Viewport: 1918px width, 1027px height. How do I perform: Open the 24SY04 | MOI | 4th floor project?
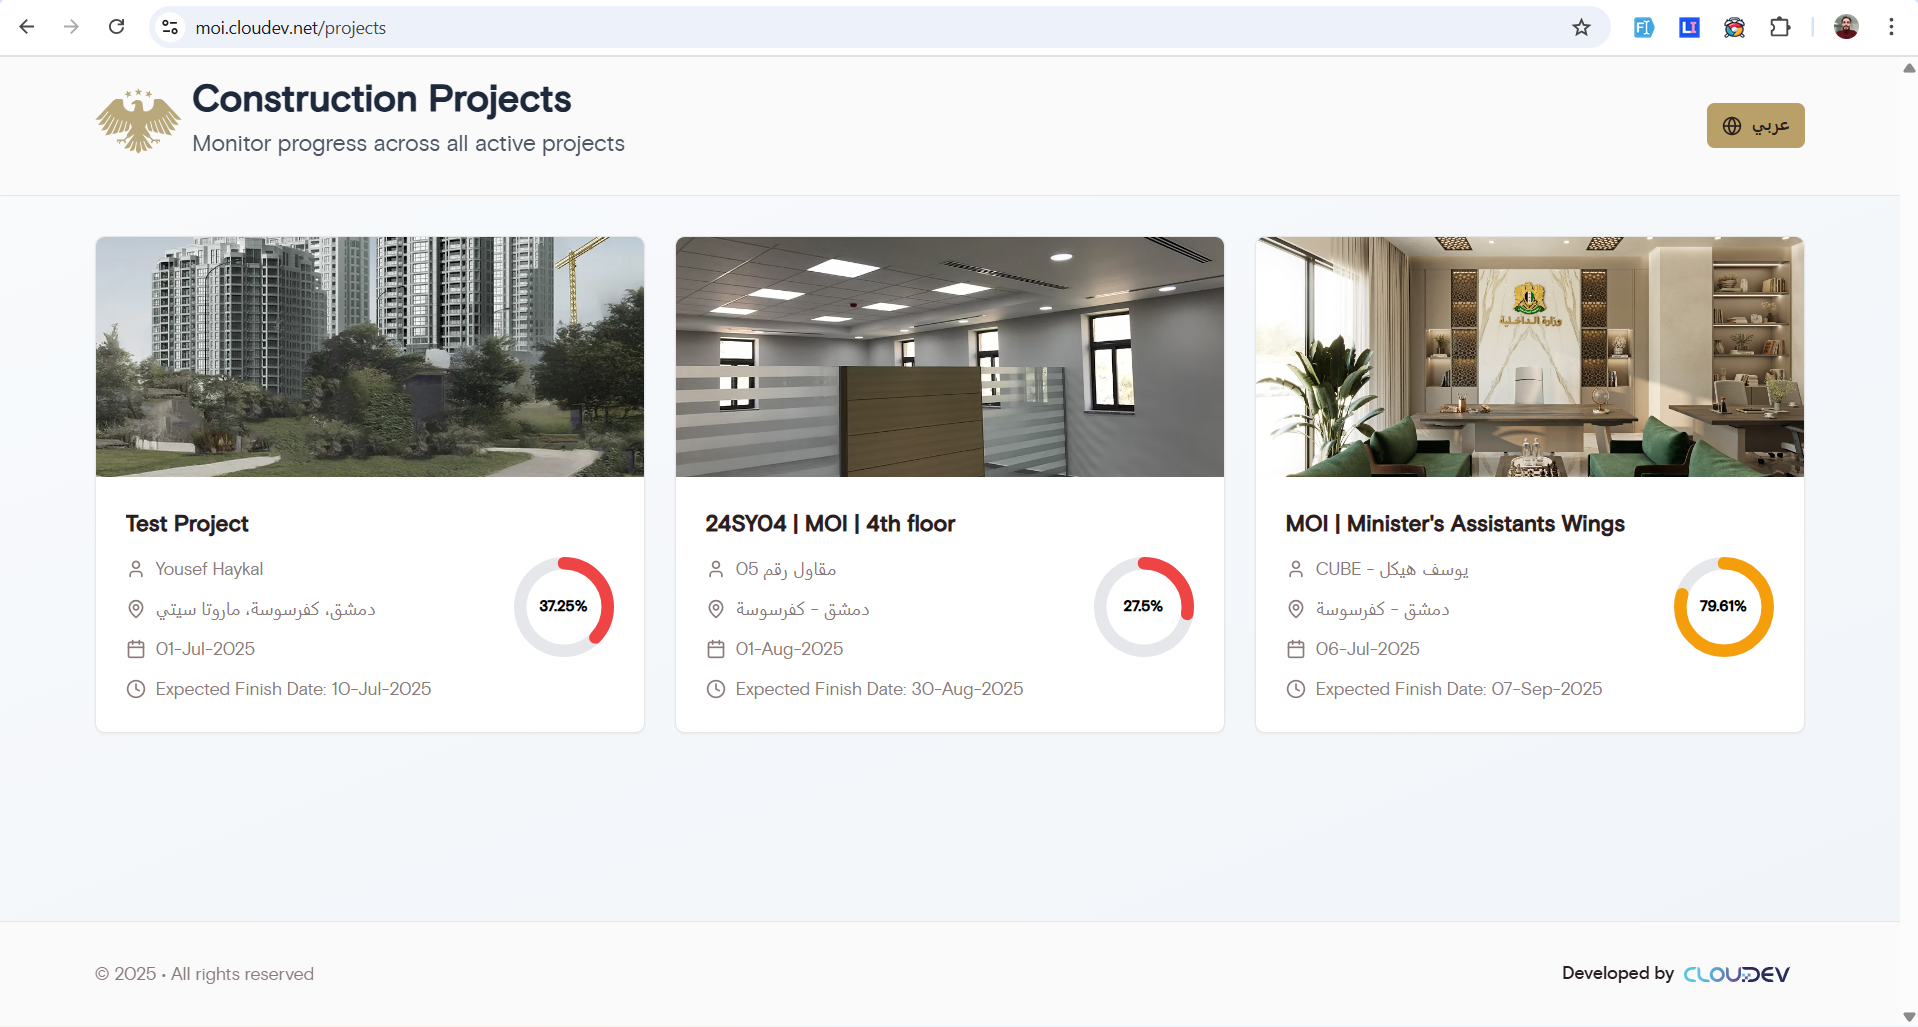830,524
